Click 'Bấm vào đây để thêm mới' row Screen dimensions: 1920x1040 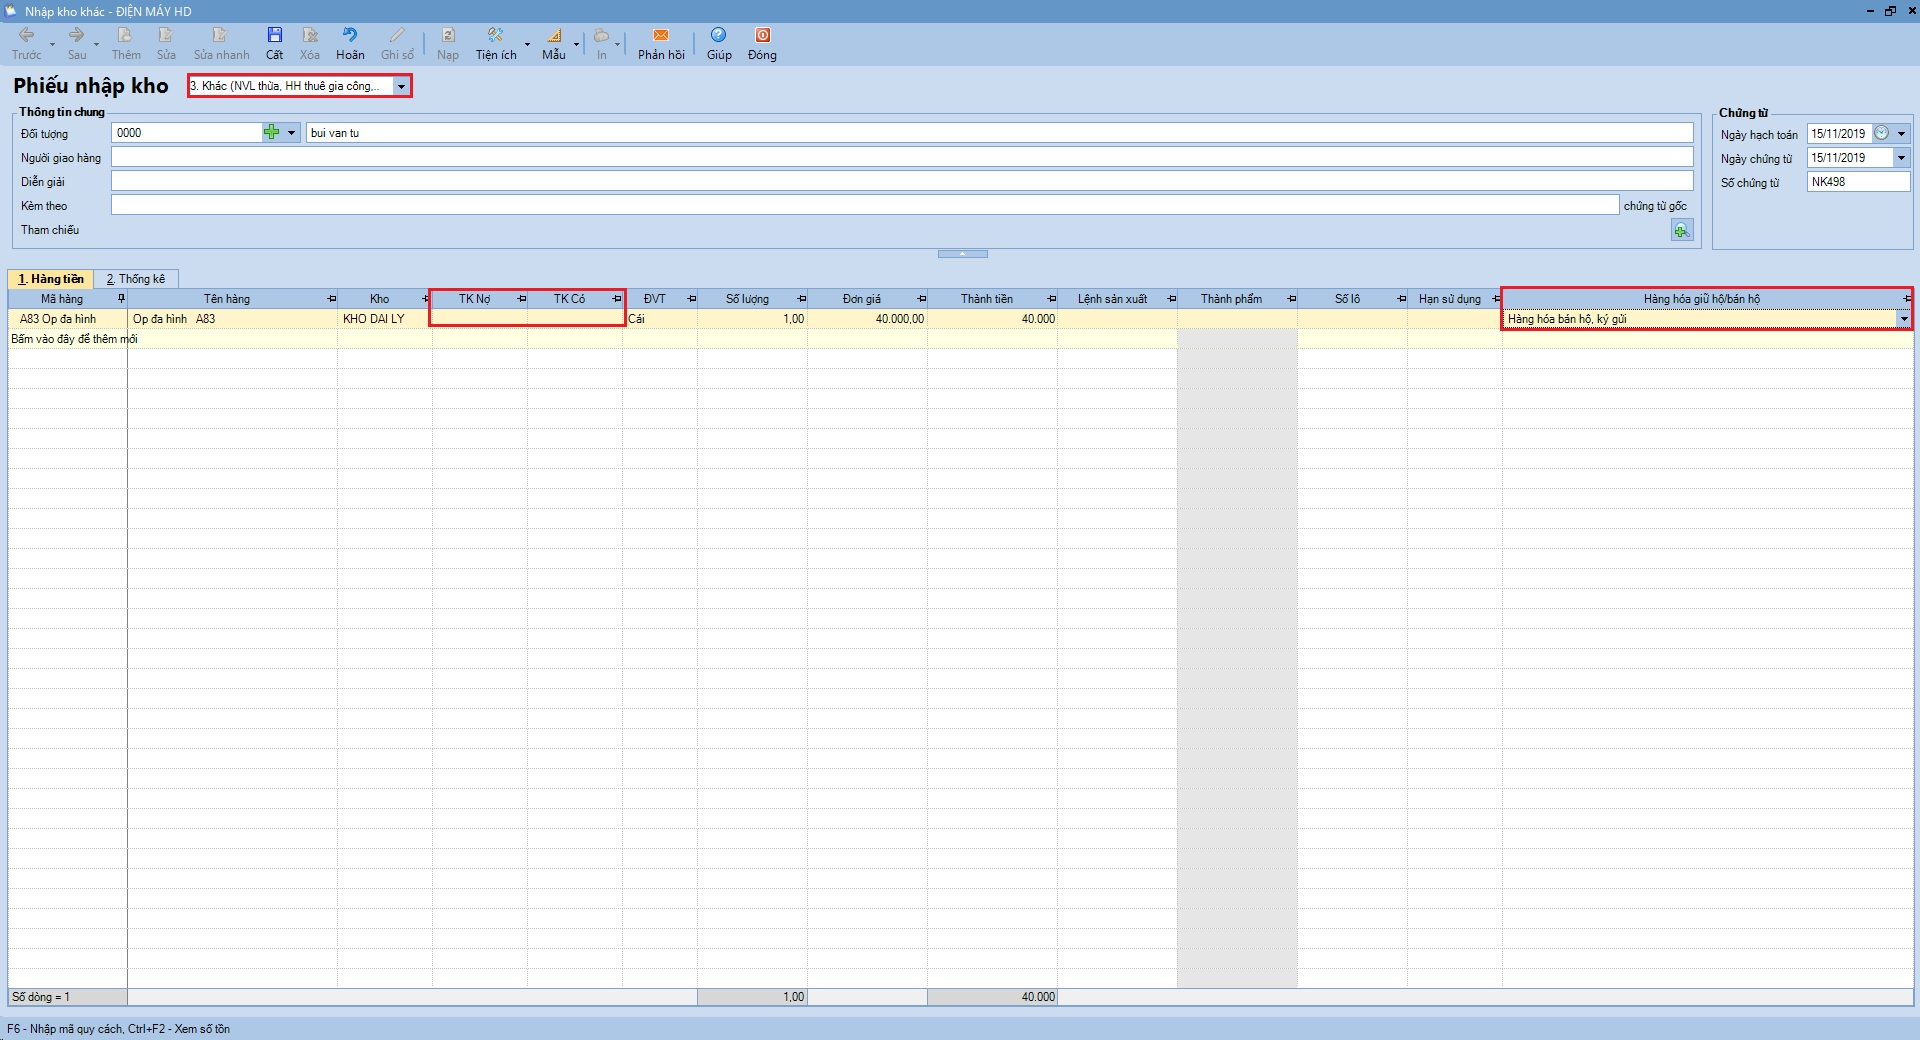coord(74,339)
